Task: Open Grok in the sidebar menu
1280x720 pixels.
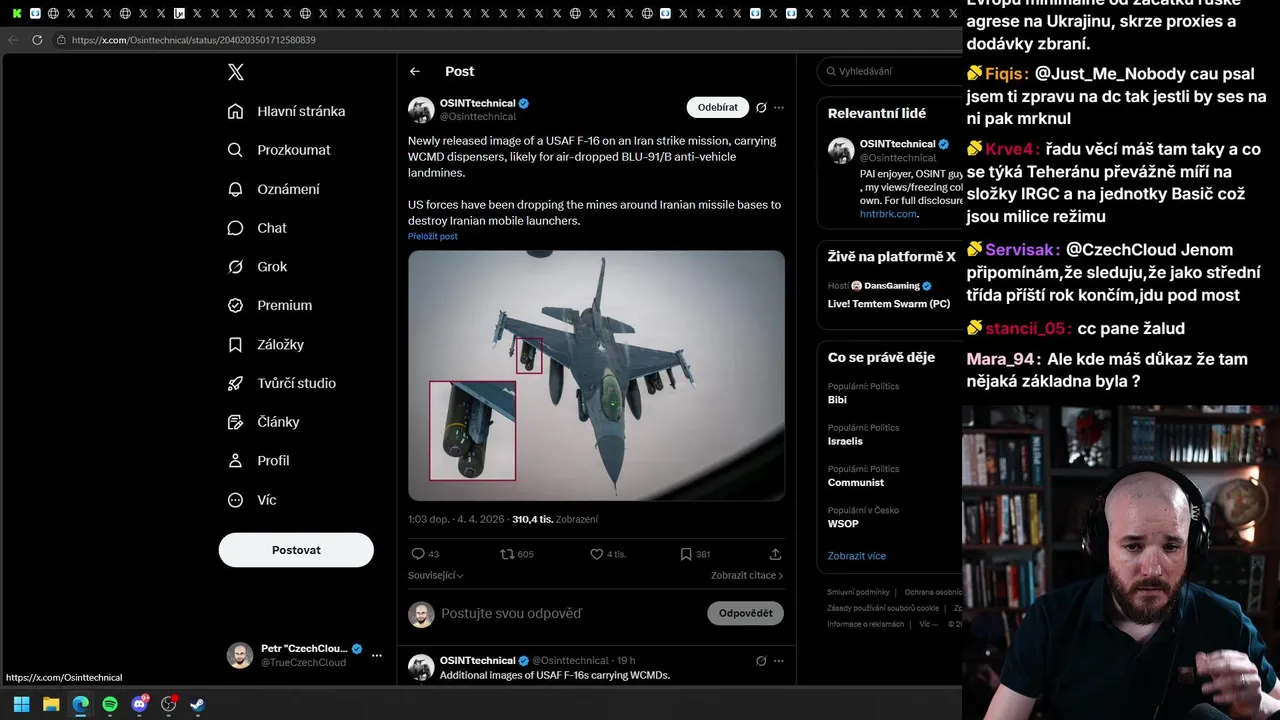Action: tap(257, 267)
